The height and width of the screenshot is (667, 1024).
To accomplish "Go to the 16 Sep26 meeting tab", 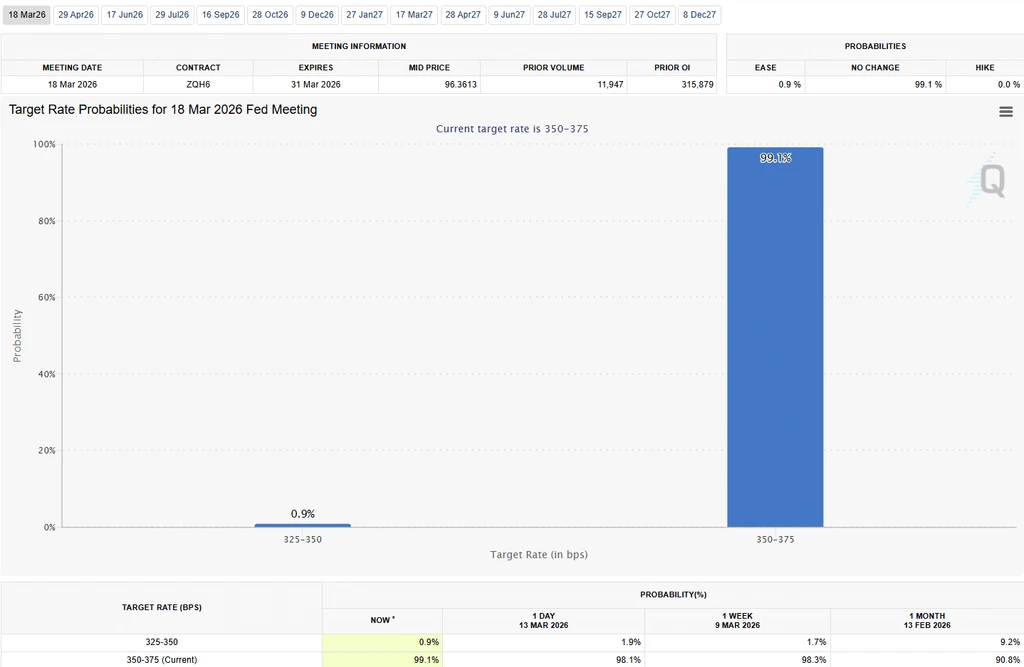I will [x=221, y=14].
